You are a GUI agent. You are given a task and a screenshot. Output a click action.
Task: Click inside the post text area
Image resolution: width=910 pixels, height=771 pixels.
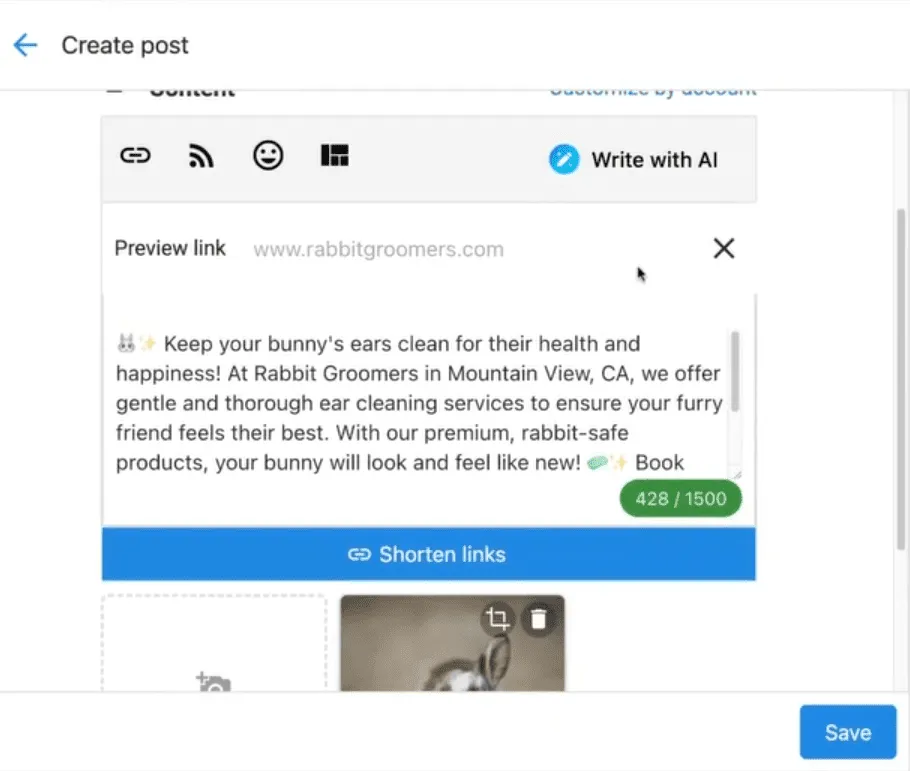pyautogui.click(x=420, y=404)
